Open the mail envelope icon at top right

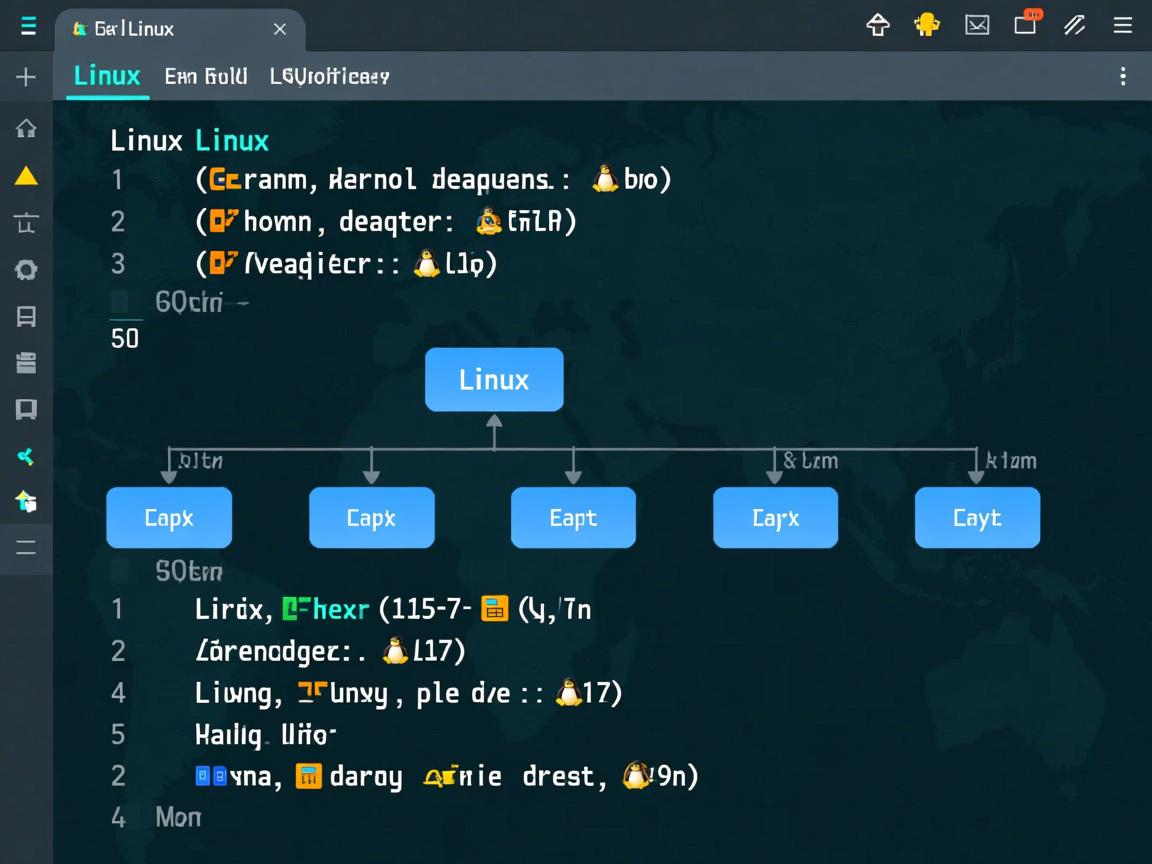point(976,25)
